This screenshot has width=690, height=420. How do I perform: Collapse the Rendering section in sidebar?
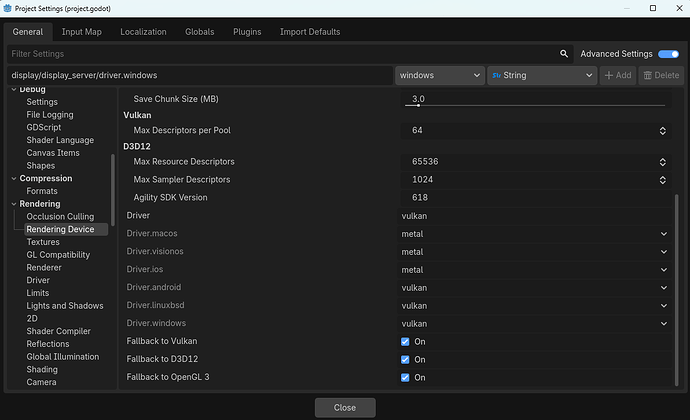[14, 204]
